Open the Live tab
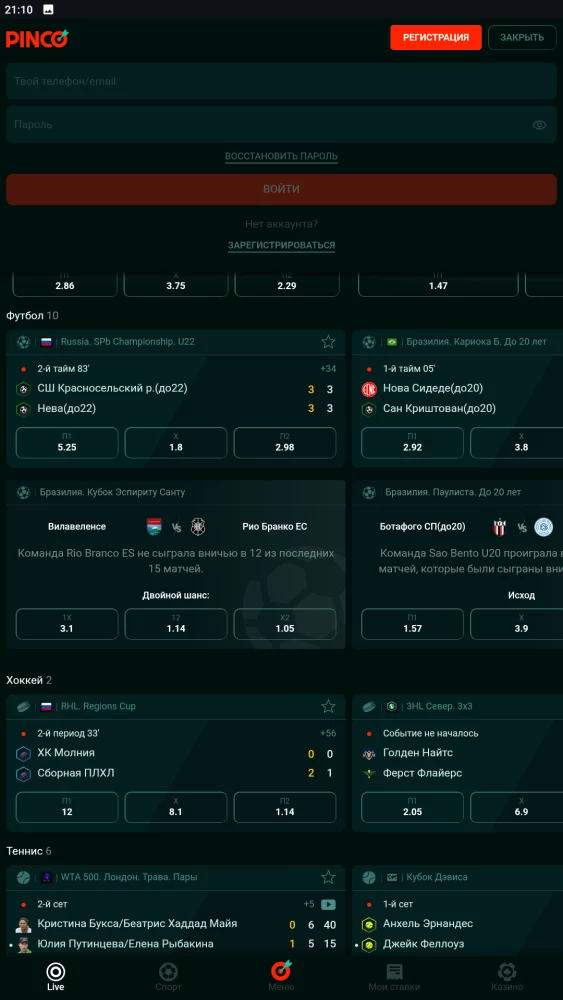This screenshot has width=563, height=1000. (x=55, y=976)
